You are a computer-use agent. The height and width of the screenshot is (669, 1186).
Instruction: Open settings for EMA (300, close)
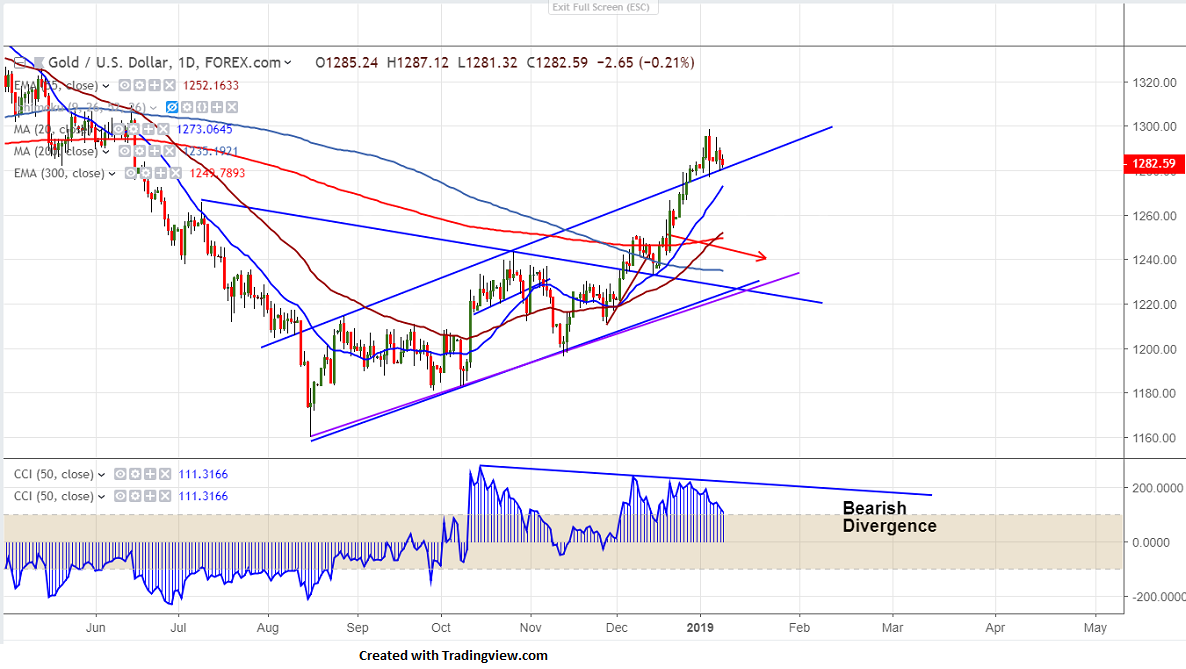145,173
